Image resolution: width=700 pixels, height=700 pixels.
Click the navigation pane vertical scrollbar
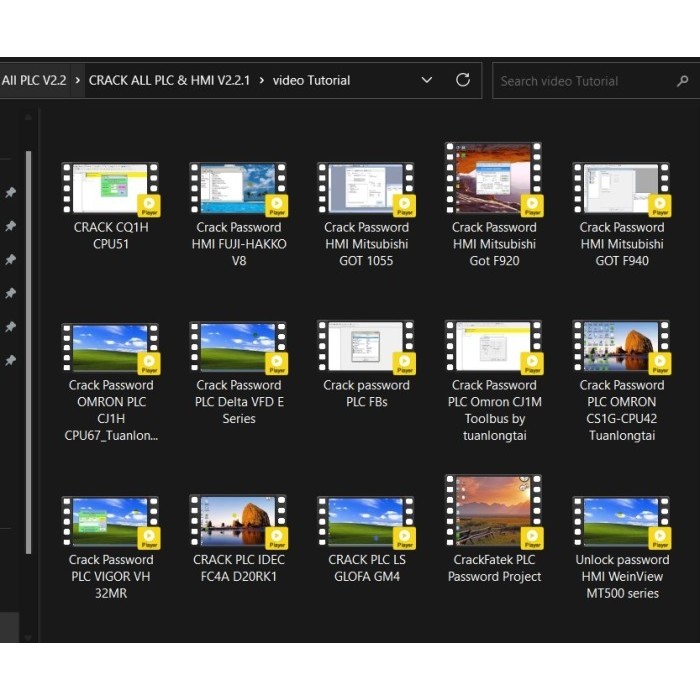[x=28, y=350]
